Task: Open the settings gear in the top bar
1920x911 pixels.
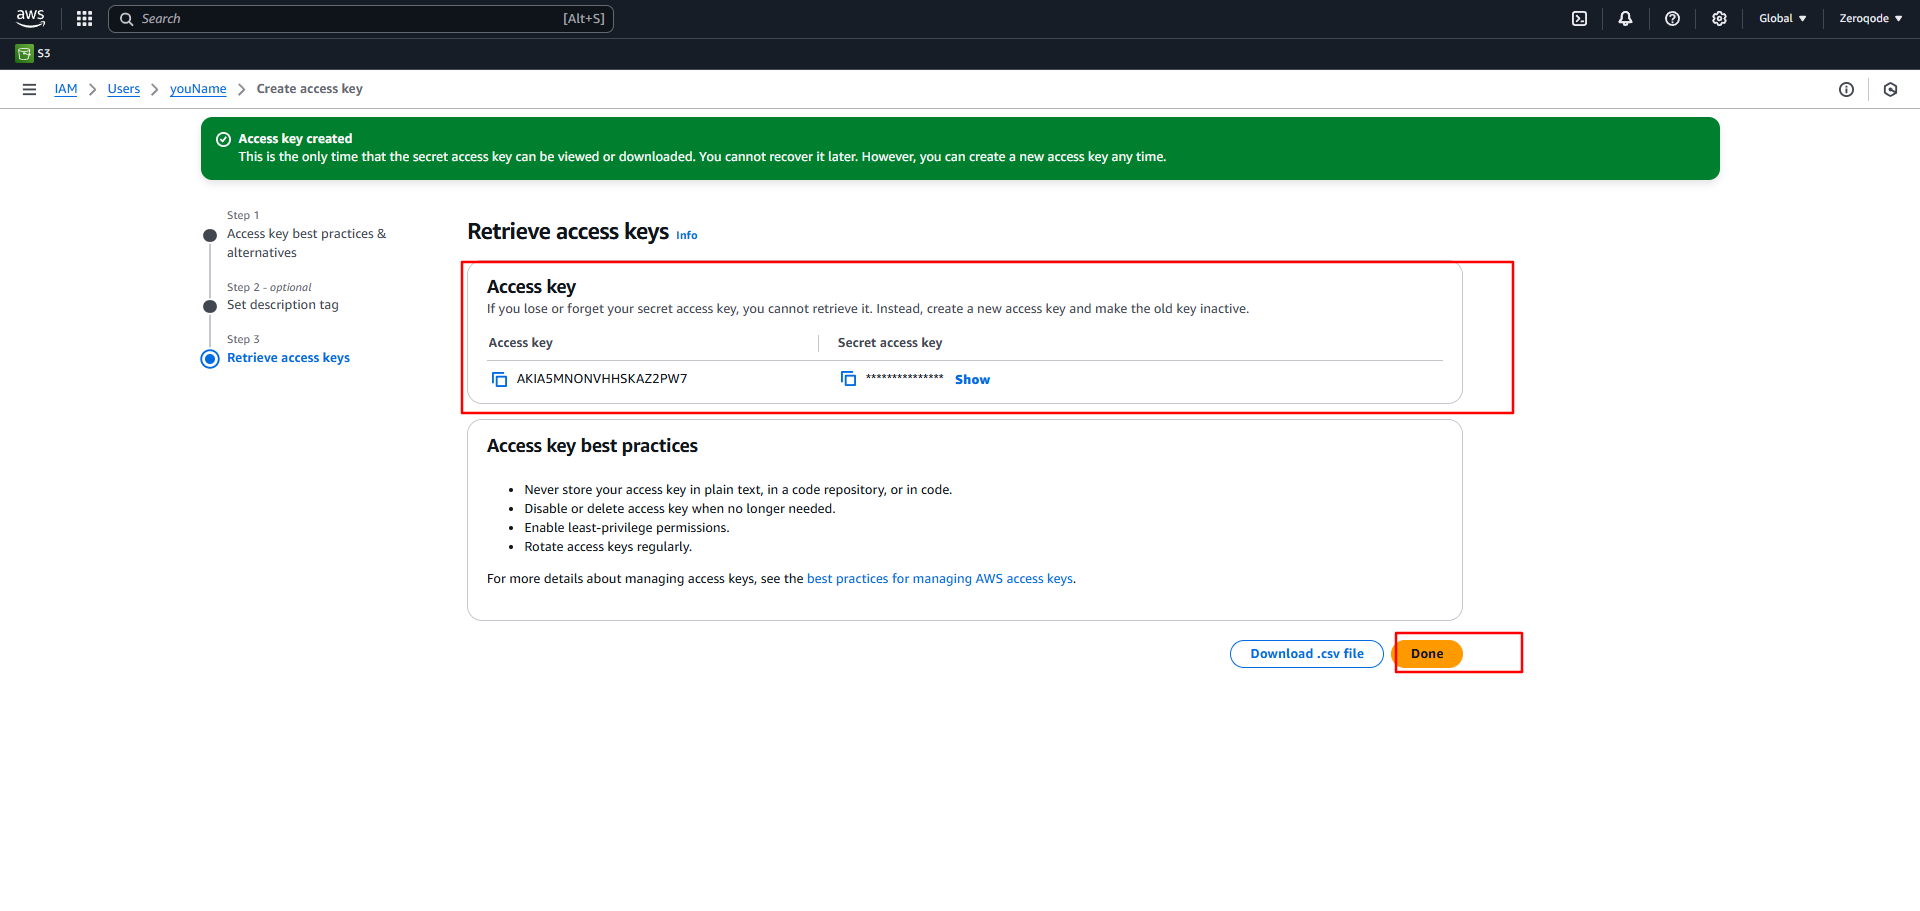Action: tap(1719, 19)
